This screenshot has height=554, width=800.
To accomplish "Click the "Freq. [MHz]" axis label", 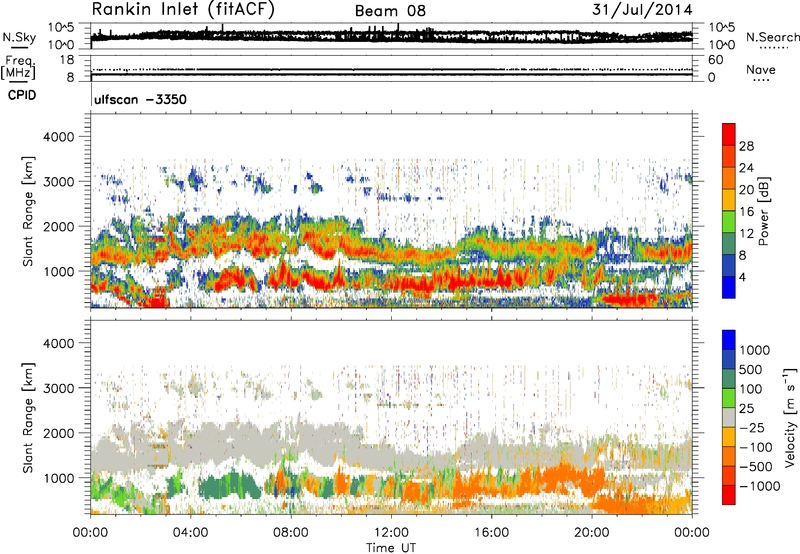I will coord(18,67).
